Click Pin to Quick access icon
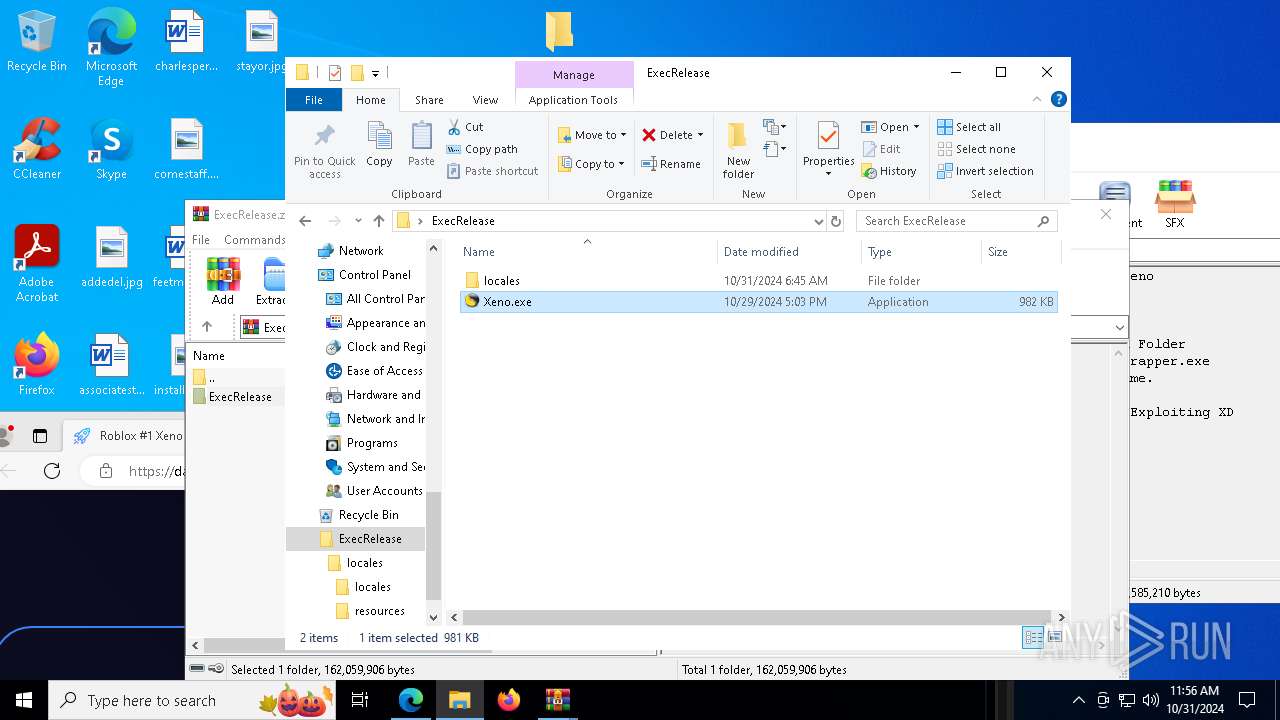Viewport: 1280px width, 720px height. (324, 152)
